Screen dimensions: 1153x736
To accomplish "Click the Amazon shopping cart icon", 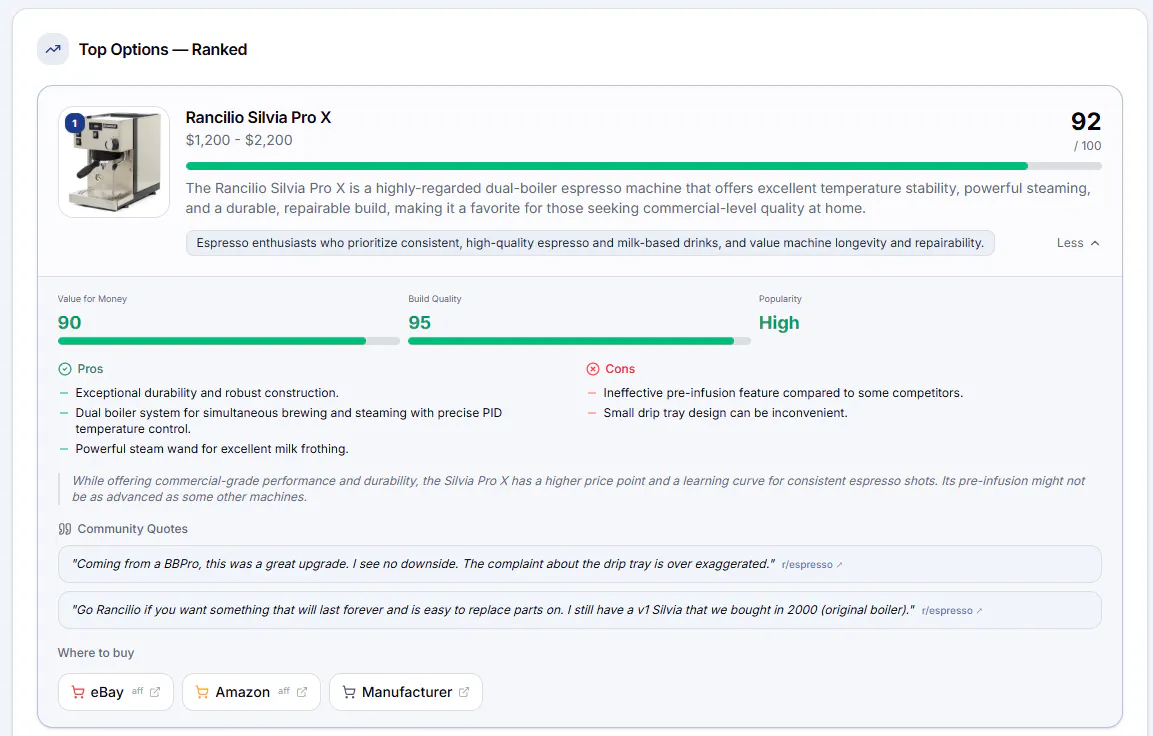I will coord(202,692).
